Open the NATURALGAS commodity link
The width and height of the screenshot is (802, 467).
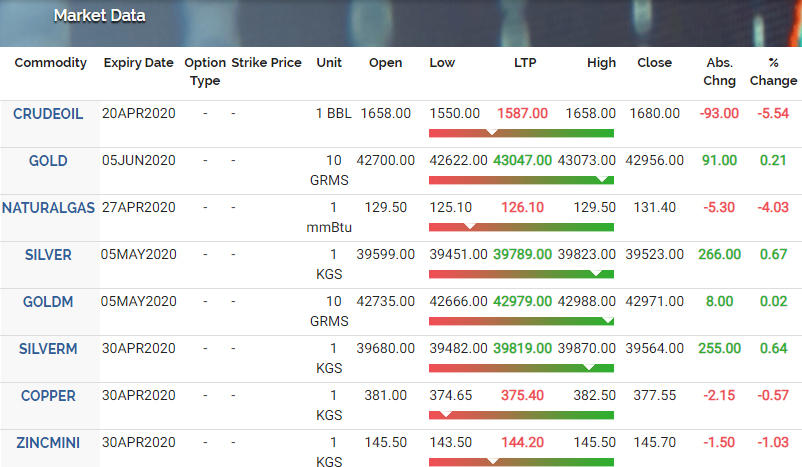point(48,208)
